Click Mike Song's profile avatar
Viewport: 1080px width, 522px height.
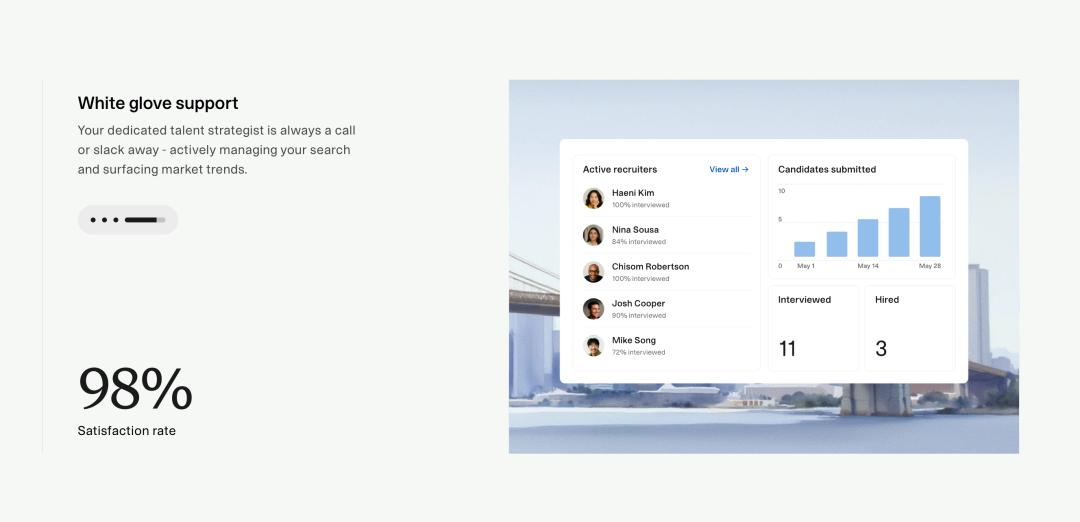593,346
